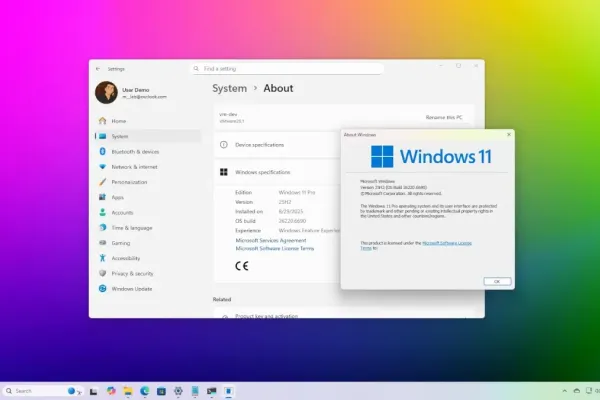Screen dimensions: 600x400
Task: Click the Settings back arrow
Action: pos(98,69)
